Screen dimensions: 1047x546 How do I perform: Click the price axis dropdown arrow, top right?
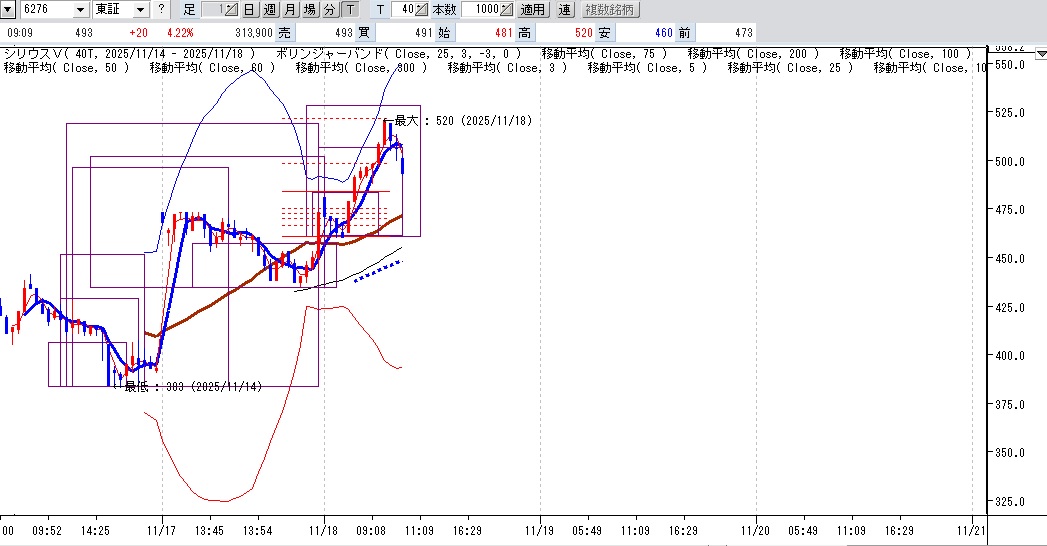point(1040,54)
